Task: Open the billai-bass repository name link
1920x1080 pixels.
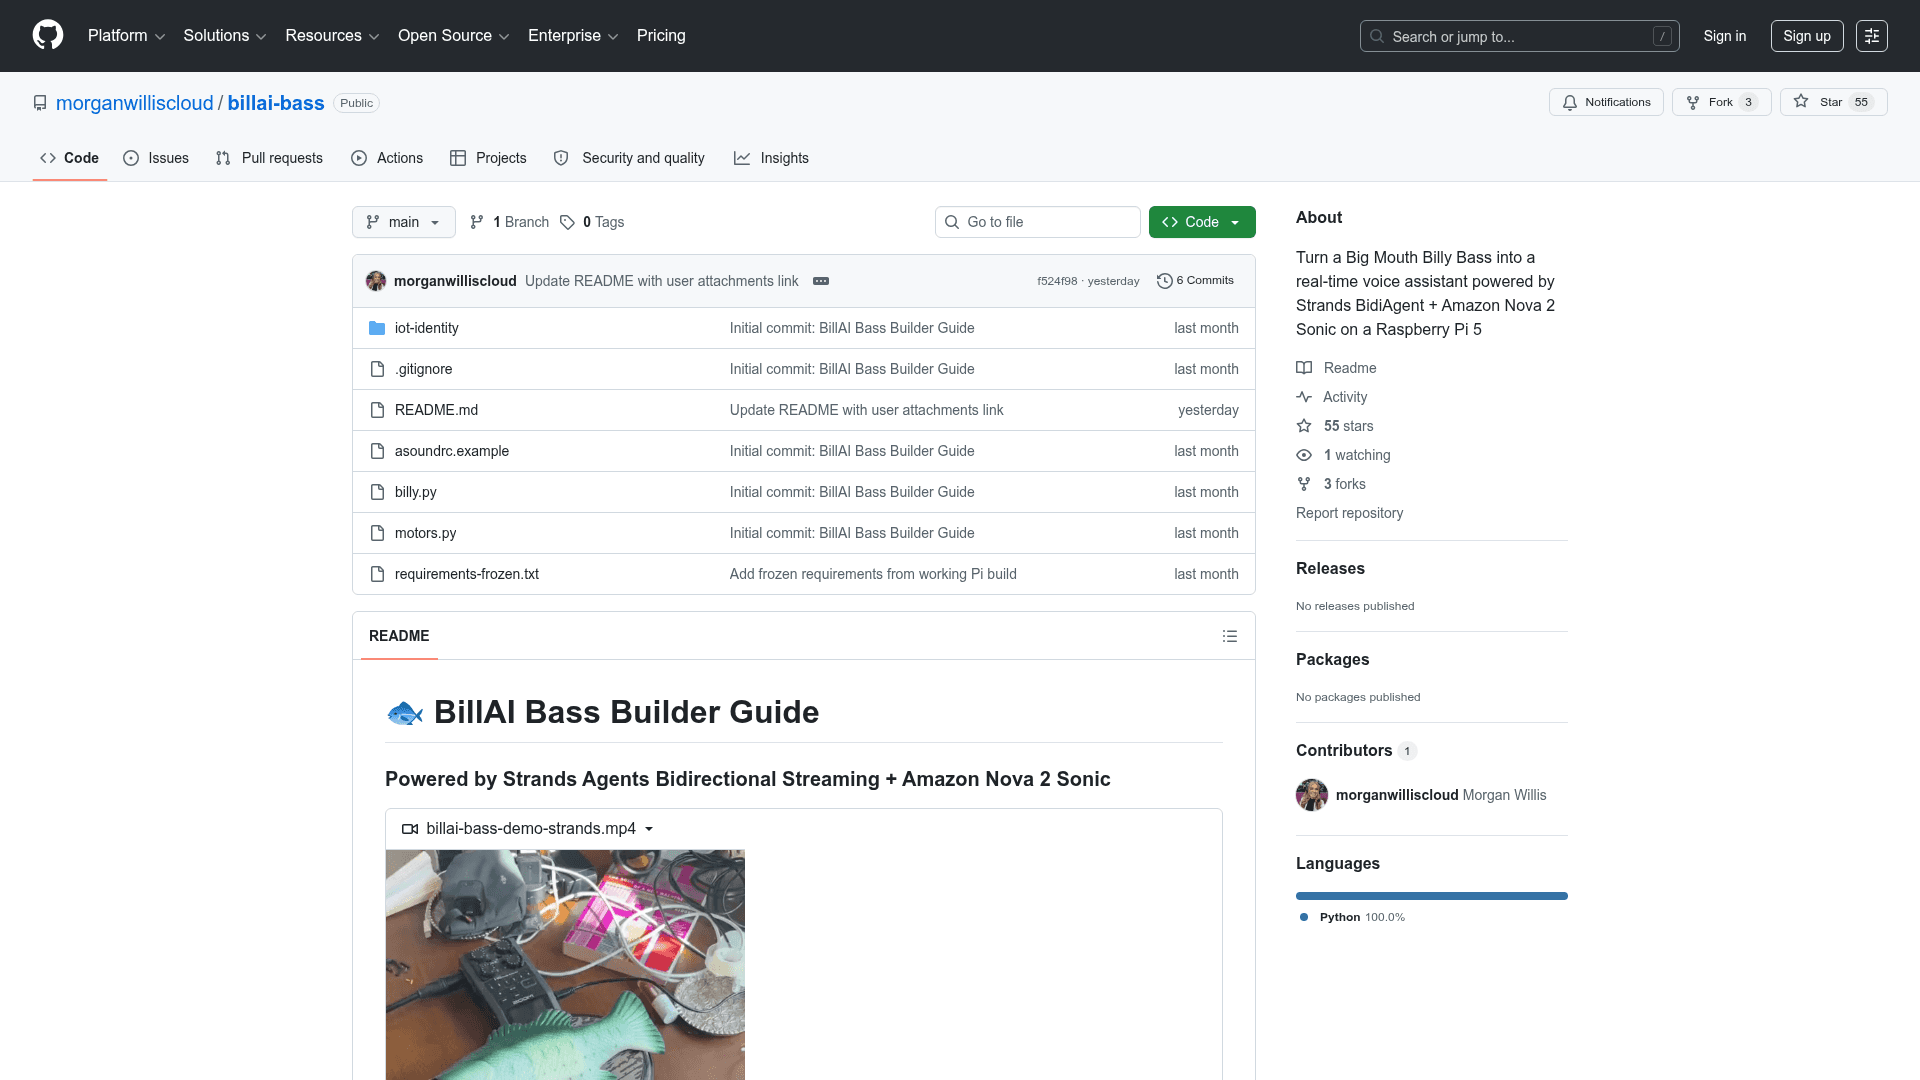Action: pos(276,103)
